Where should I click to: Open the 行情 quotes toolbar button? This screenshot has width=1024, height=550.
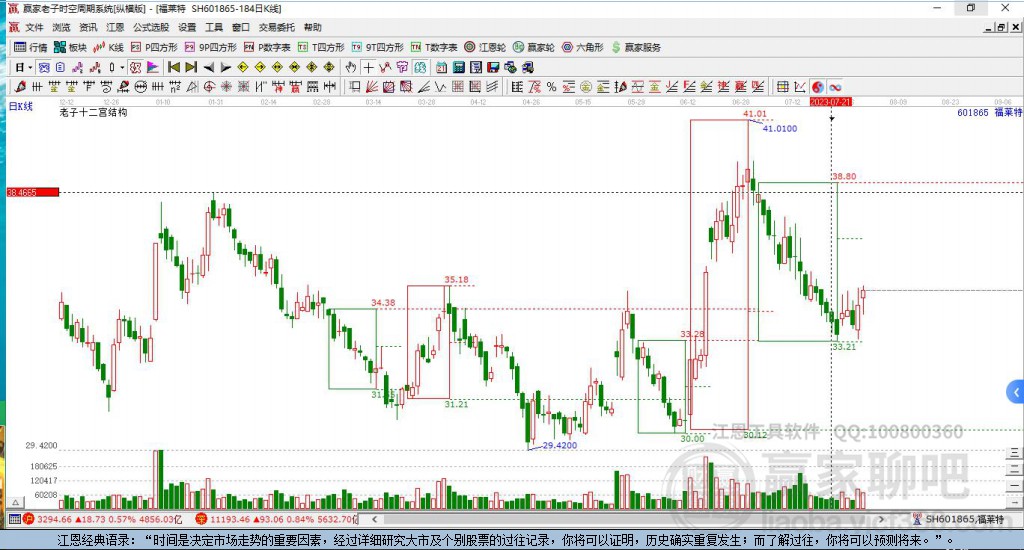(x=31, y=47)
